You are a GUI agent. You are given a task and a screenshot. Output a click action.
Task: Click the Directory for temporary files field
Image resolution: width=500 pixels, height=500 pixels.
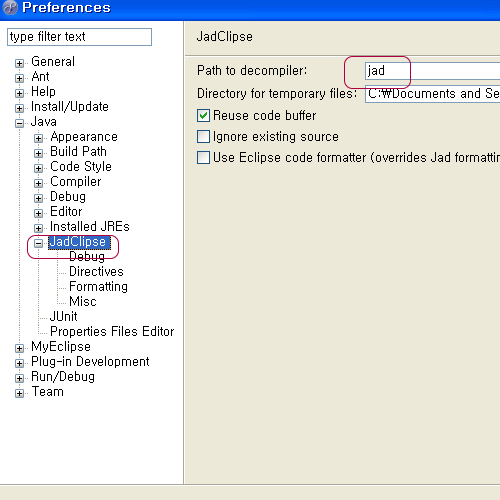click(x=432, y=94)
